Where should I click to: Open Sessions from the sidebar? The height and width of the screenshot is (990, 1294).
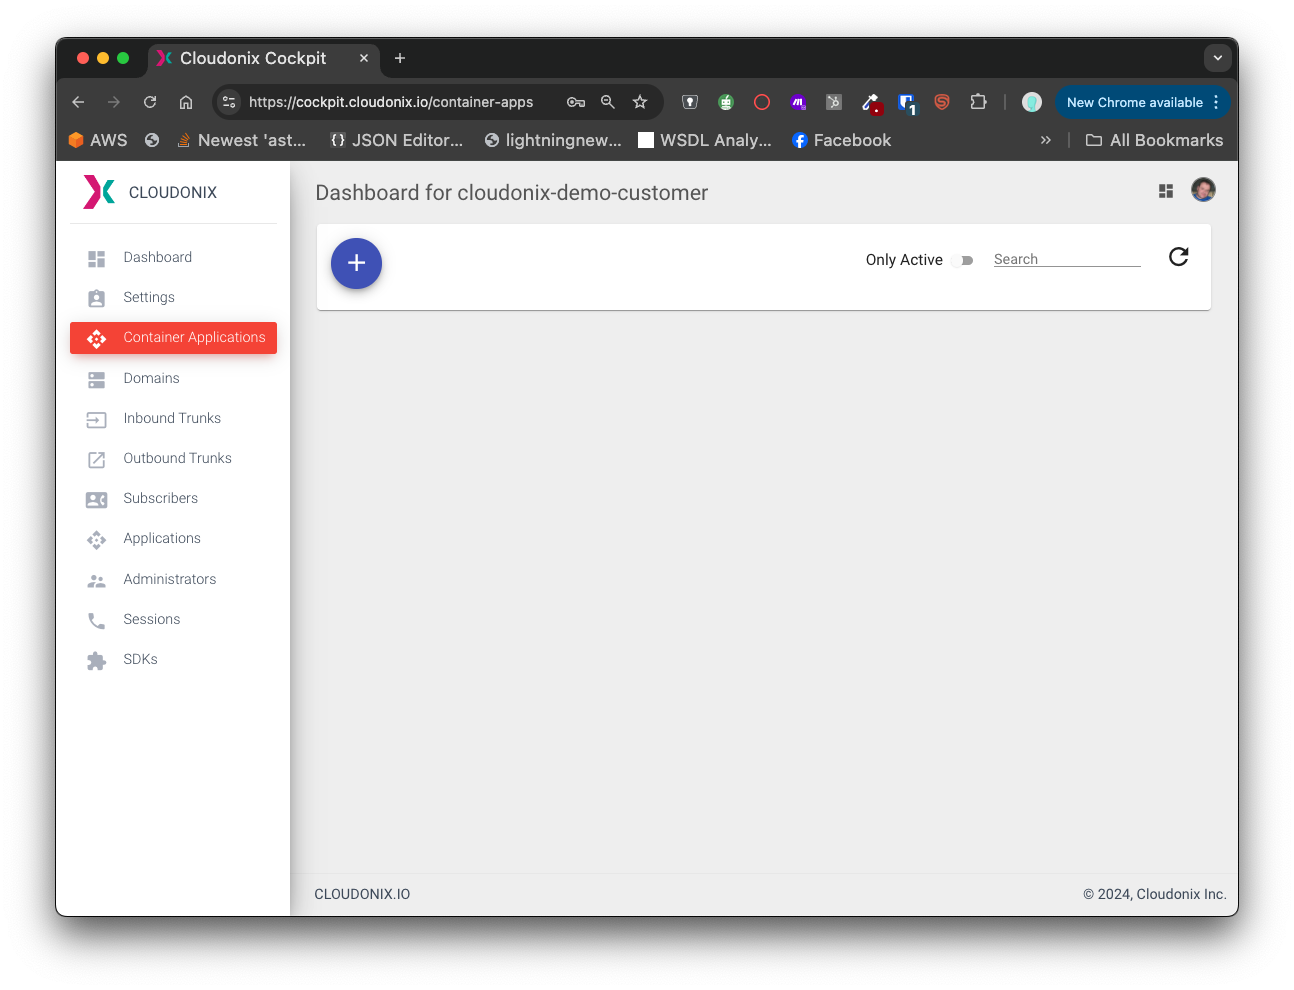coord(152,620)
